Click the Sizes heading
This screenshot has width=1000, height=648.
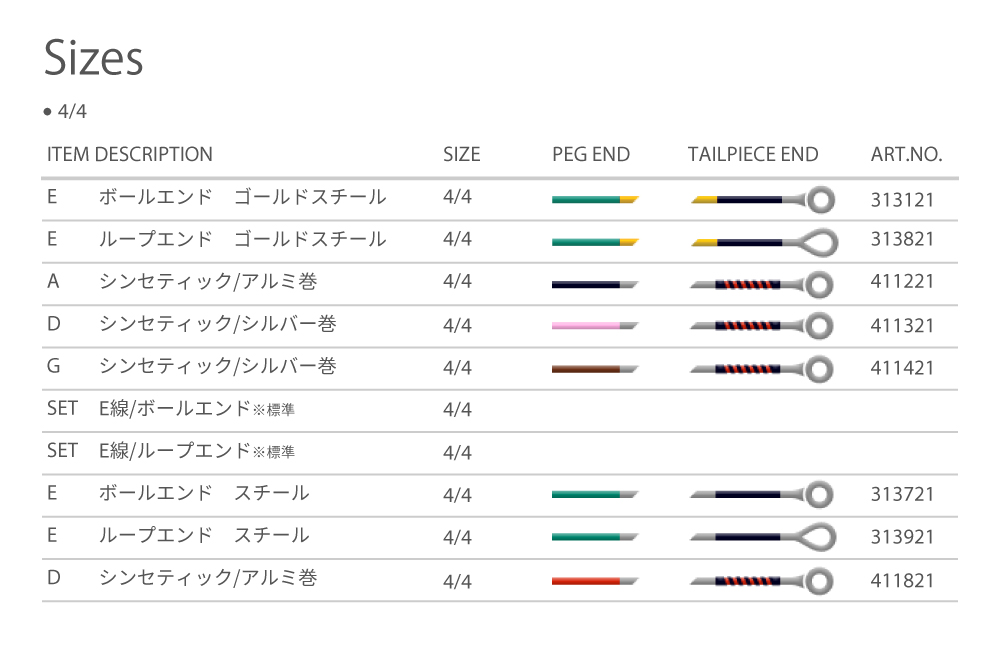tap(94, 59)
